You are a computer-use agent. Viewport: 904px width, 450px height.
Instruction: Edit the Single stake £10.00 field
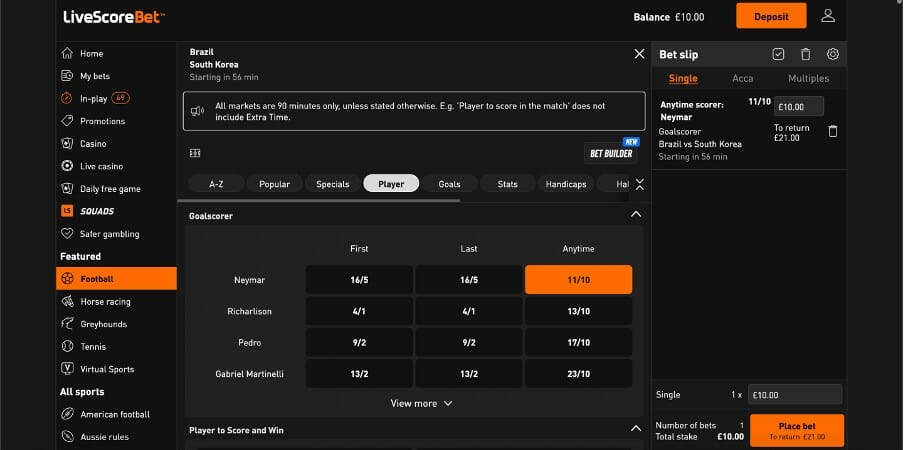pyautogui.click(x=795, y=395)
